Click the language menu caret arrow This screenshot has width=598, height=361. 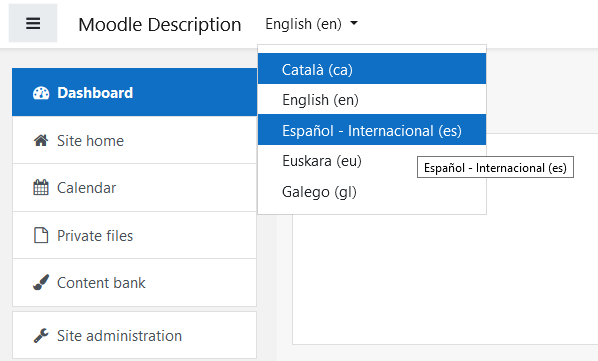pos(354,23)
